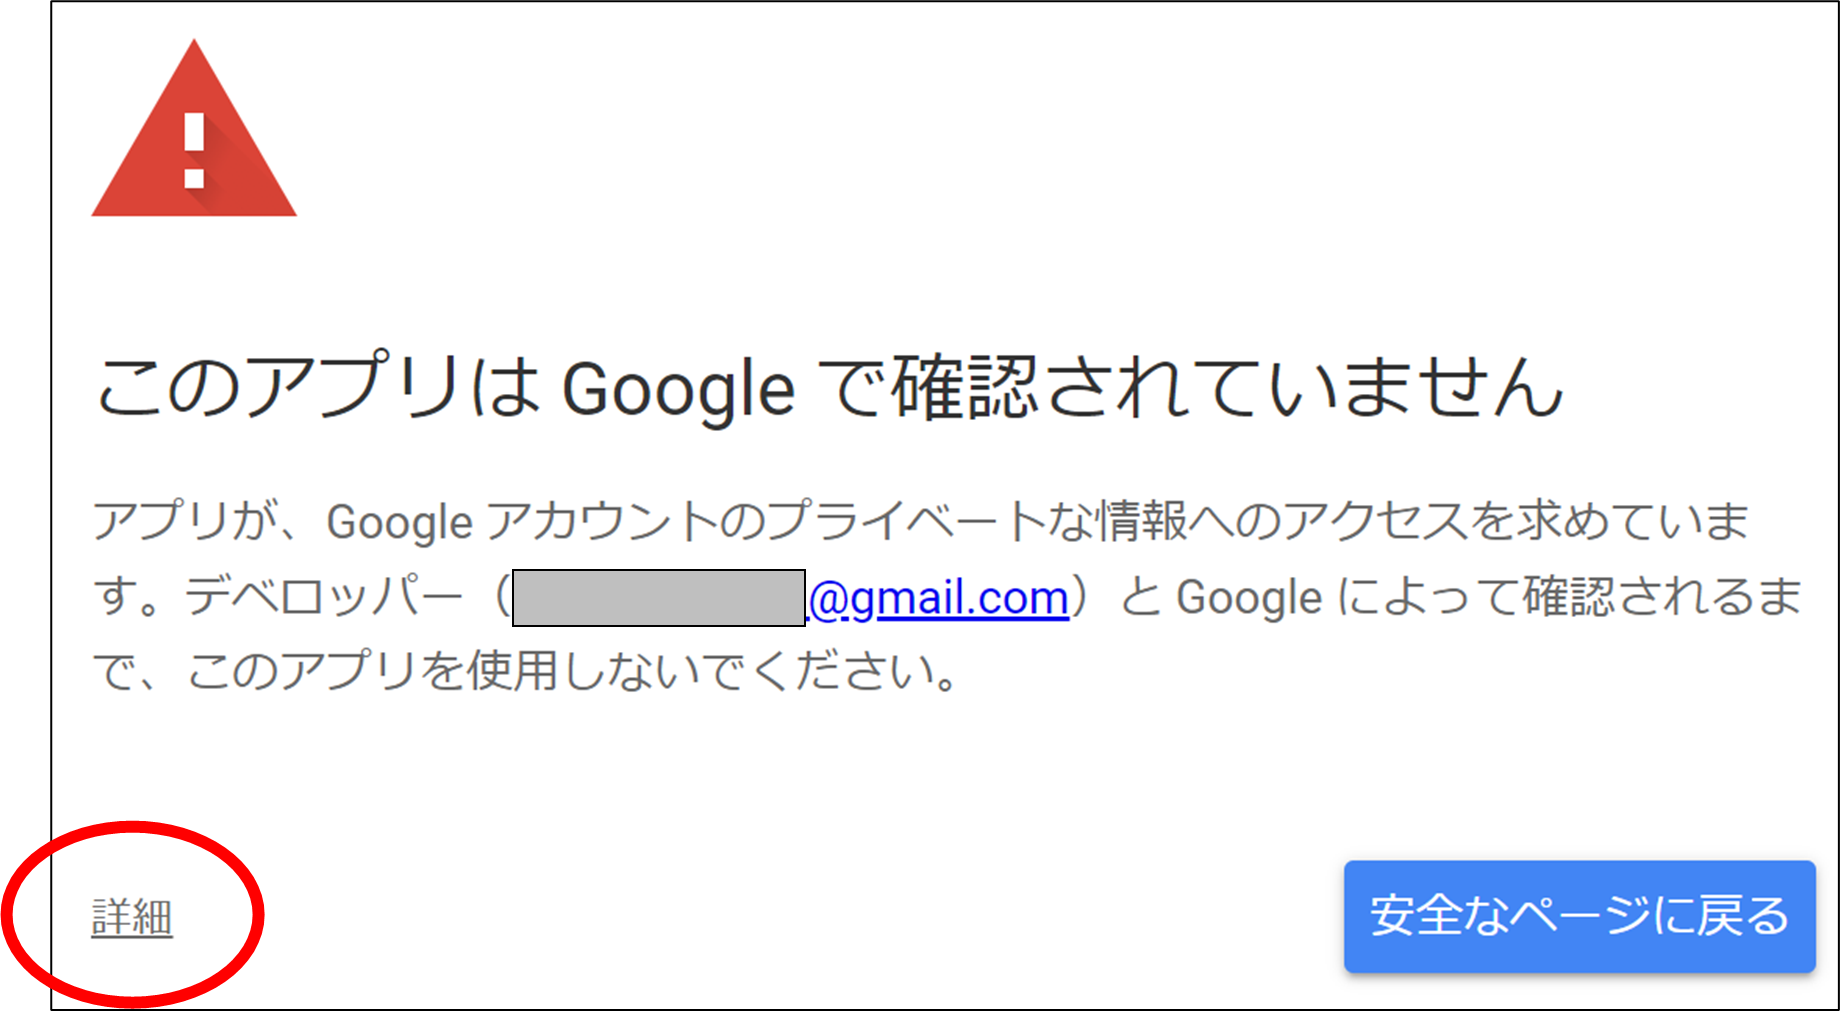The image size is (1840, 1011).
Task: Open the @gmail.com developer email link
Action: [x=938, y=598]
